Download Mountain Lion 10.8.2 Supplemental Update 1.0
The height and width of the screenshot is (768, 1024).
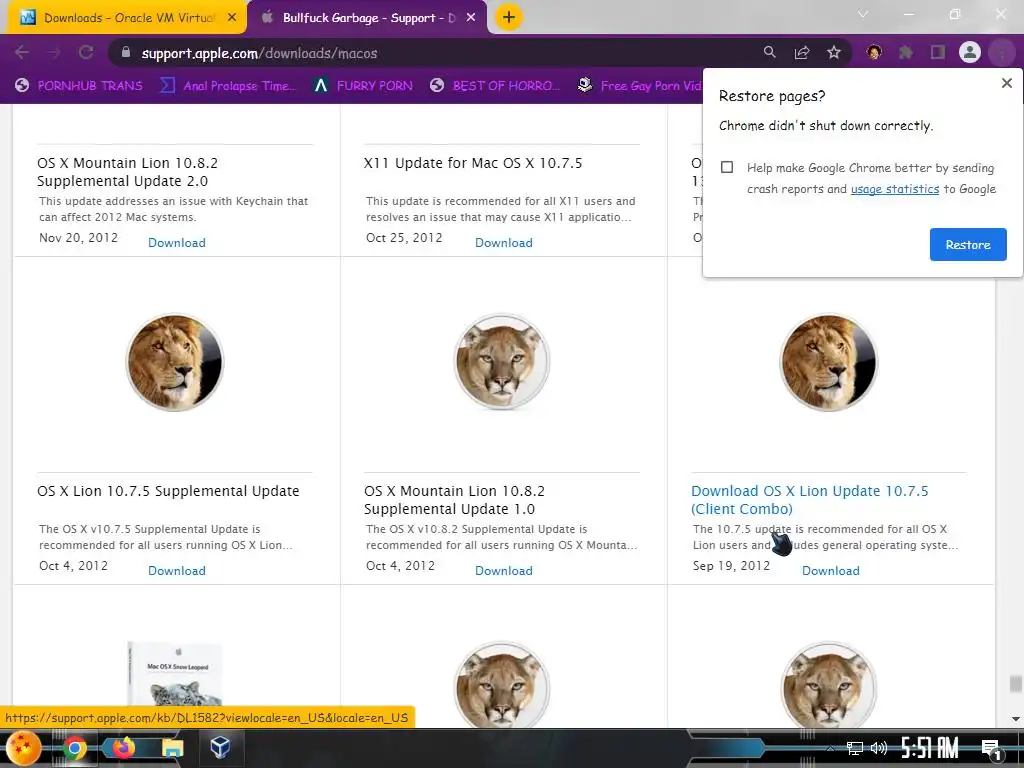click(504, 571)
